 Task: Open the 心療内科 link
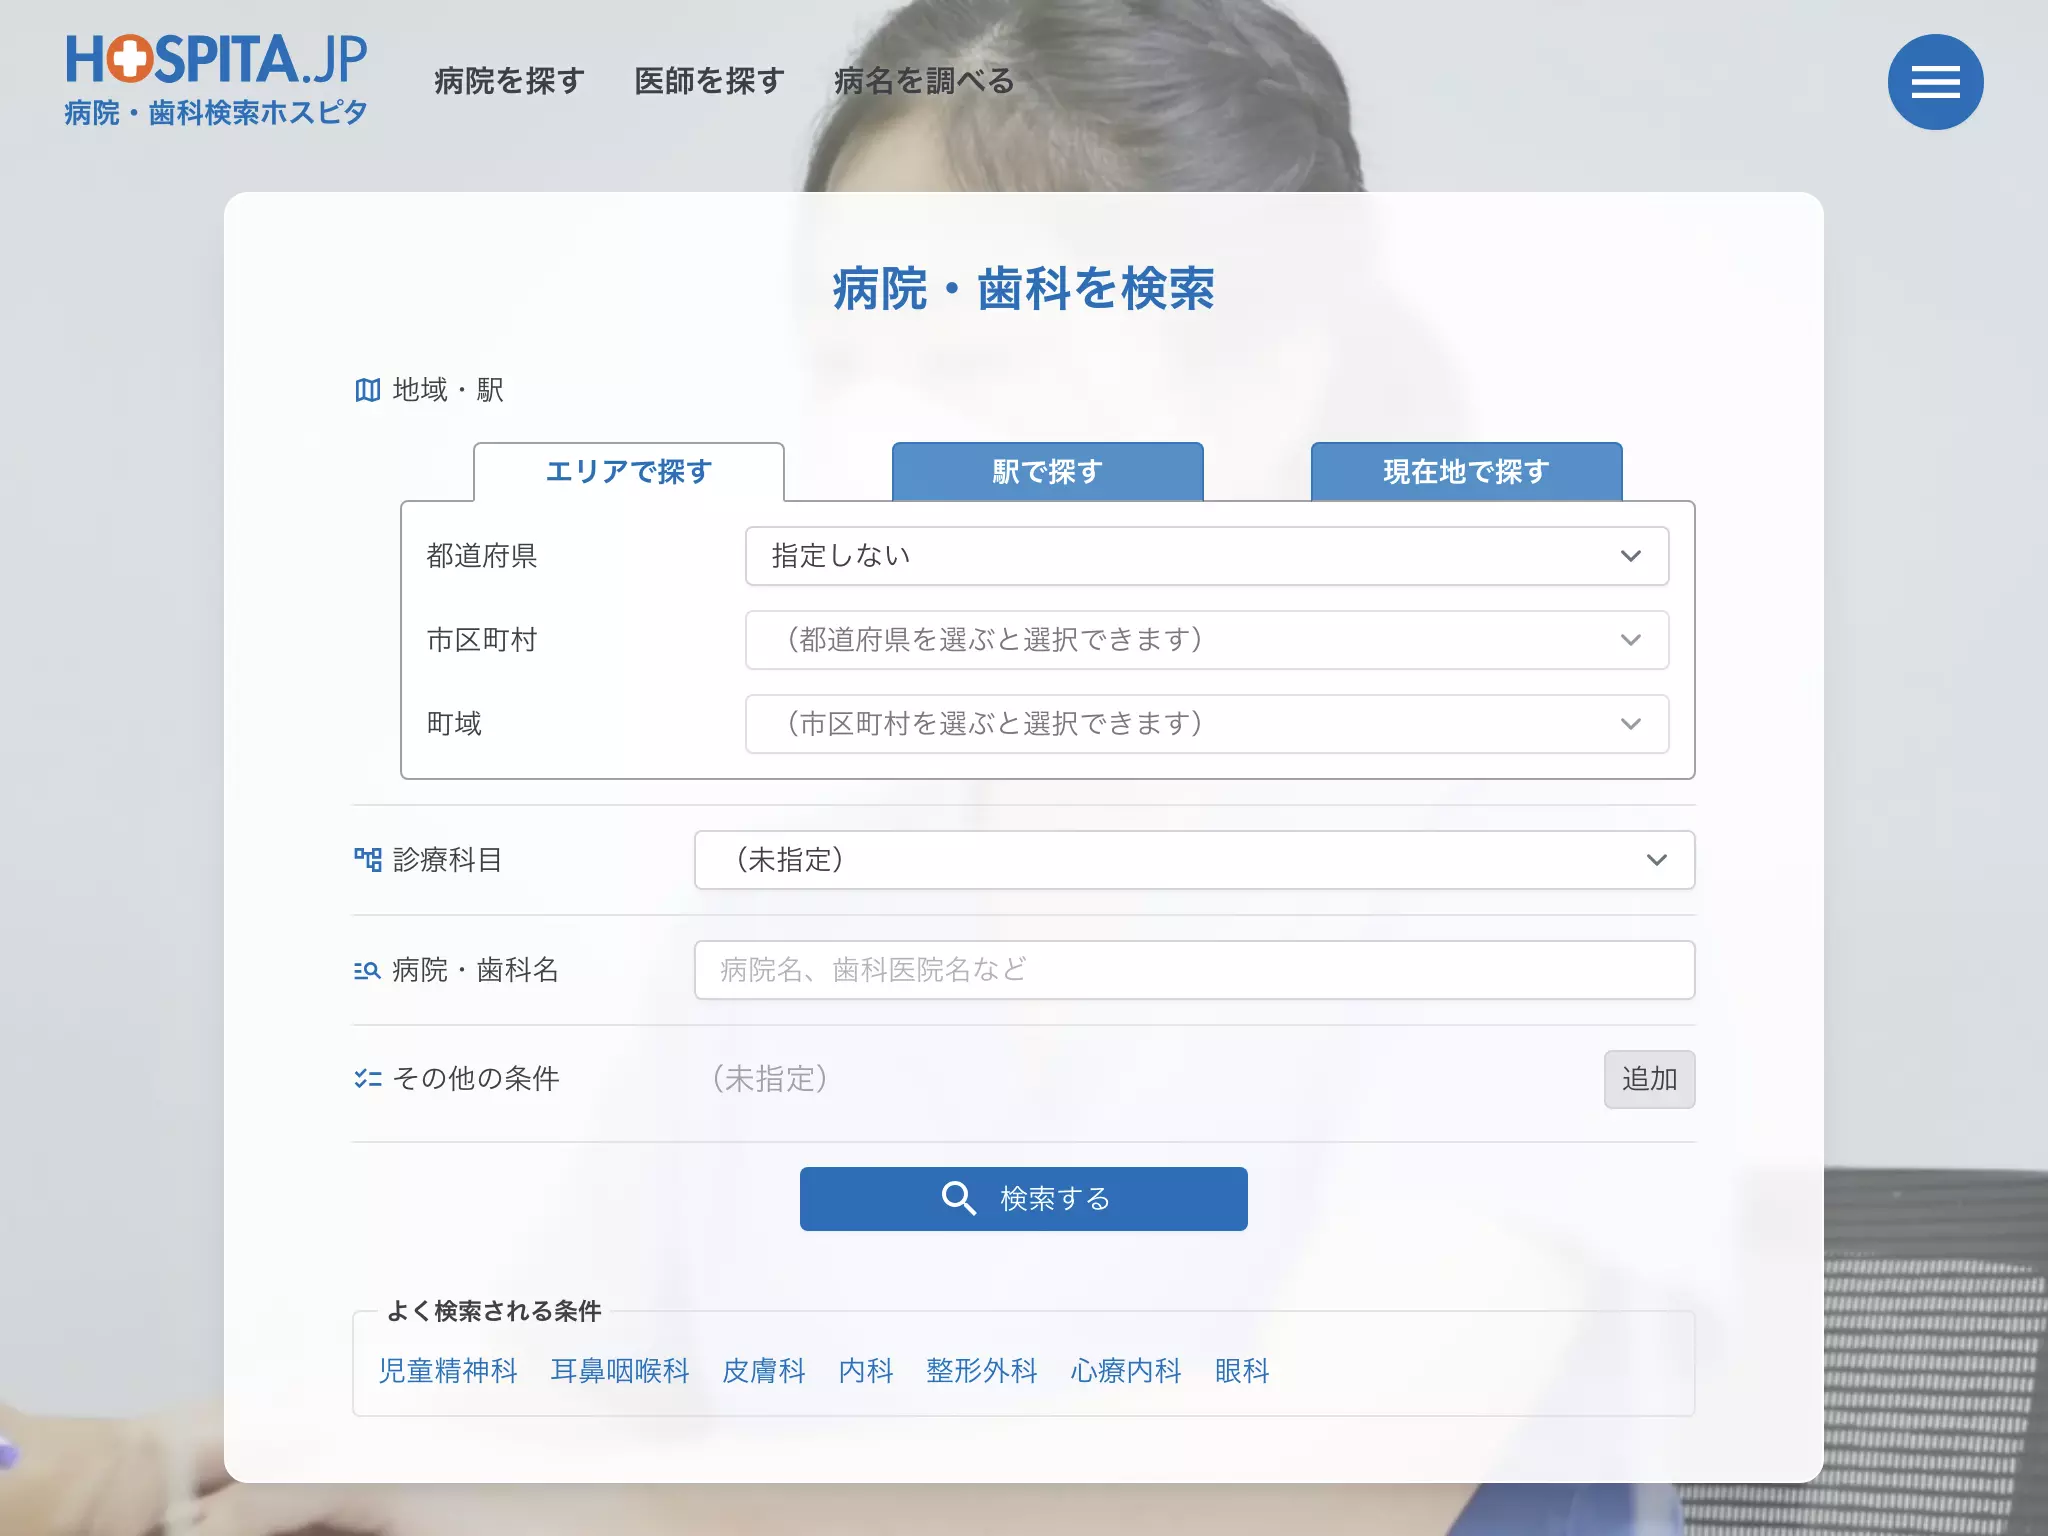click(x=1126, y=1371)
